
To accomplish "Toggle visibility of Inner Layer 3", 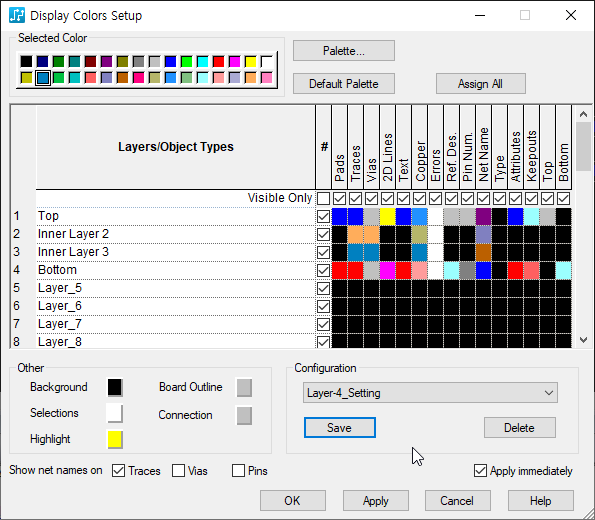I will (323, 252).
